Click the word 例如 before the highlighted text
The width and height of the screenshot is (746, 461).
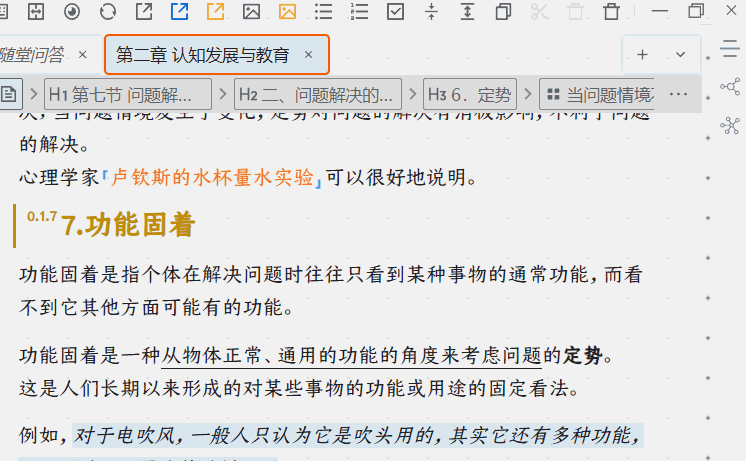[x=39, y=435]
